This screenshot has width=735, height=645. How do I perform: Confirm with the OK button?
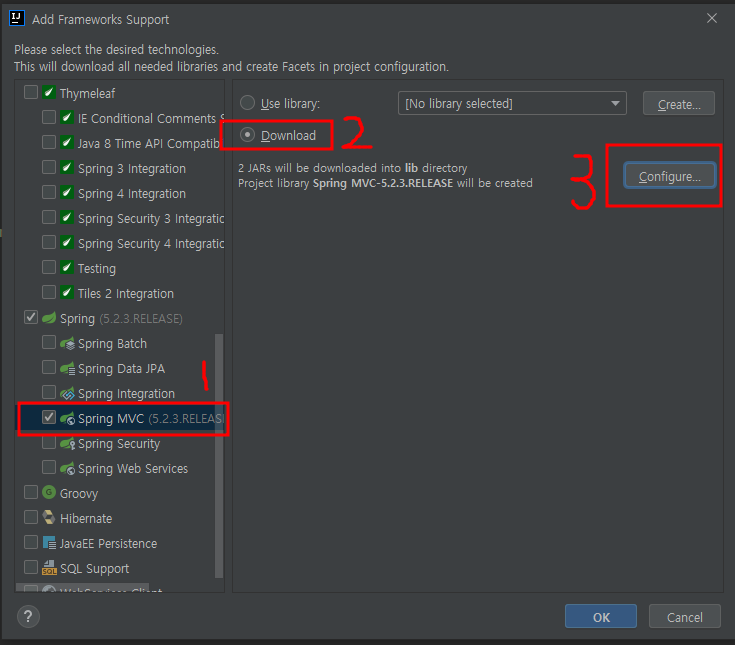(601, 616)
